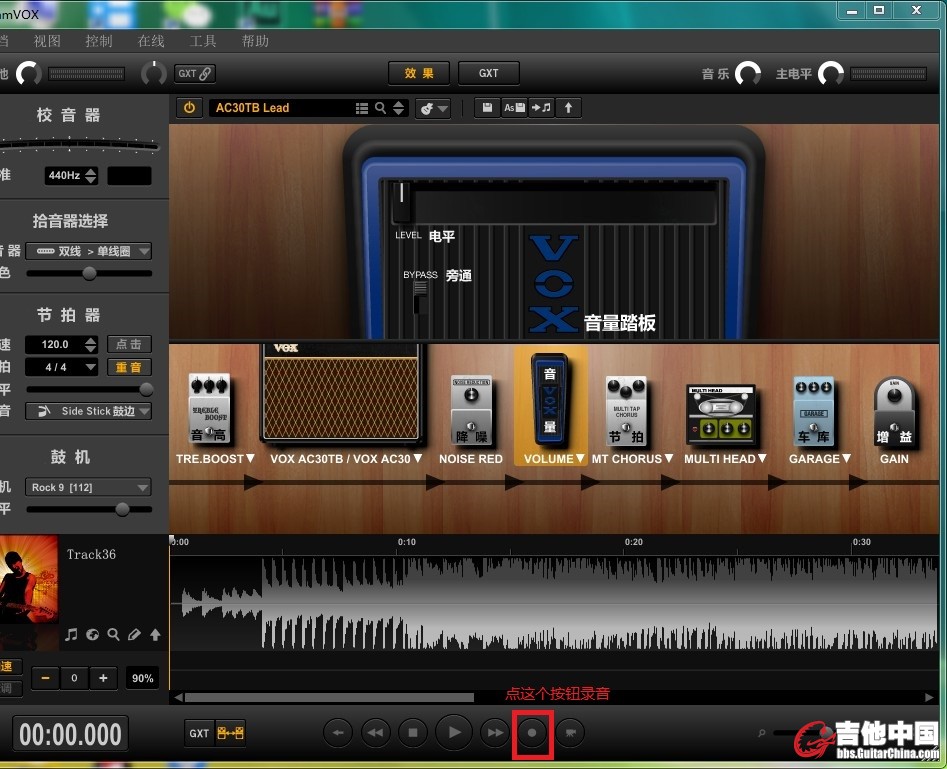Click the export-to-music arrow and note icon
Viewport: 947px width, 769px height.
click(x=541, y=108)
